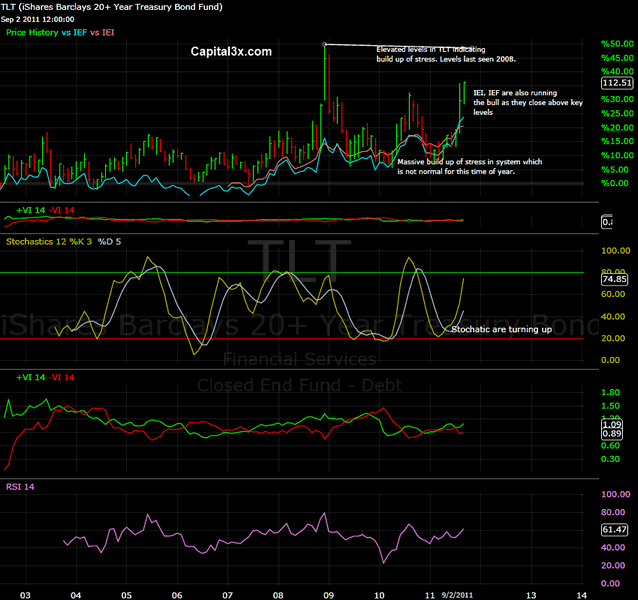Select the 'Stochatic are turning up' annotation

pyautogui.click(x=501, y=328)
